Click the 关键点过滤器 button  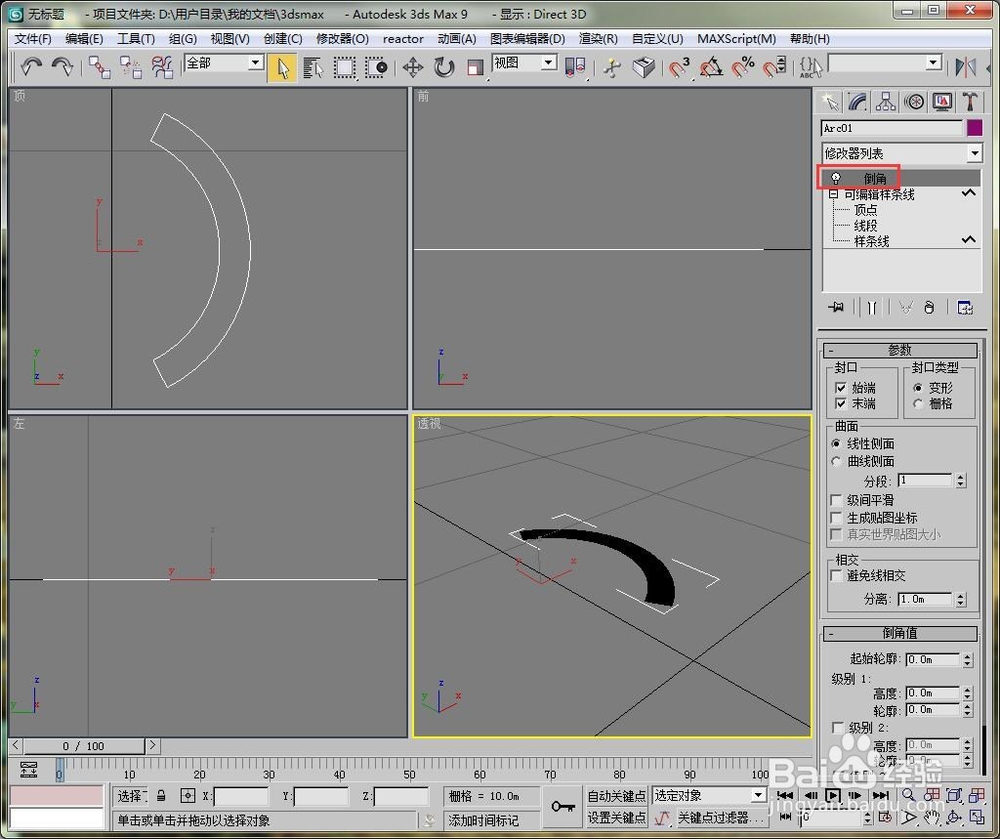[719, 817]
